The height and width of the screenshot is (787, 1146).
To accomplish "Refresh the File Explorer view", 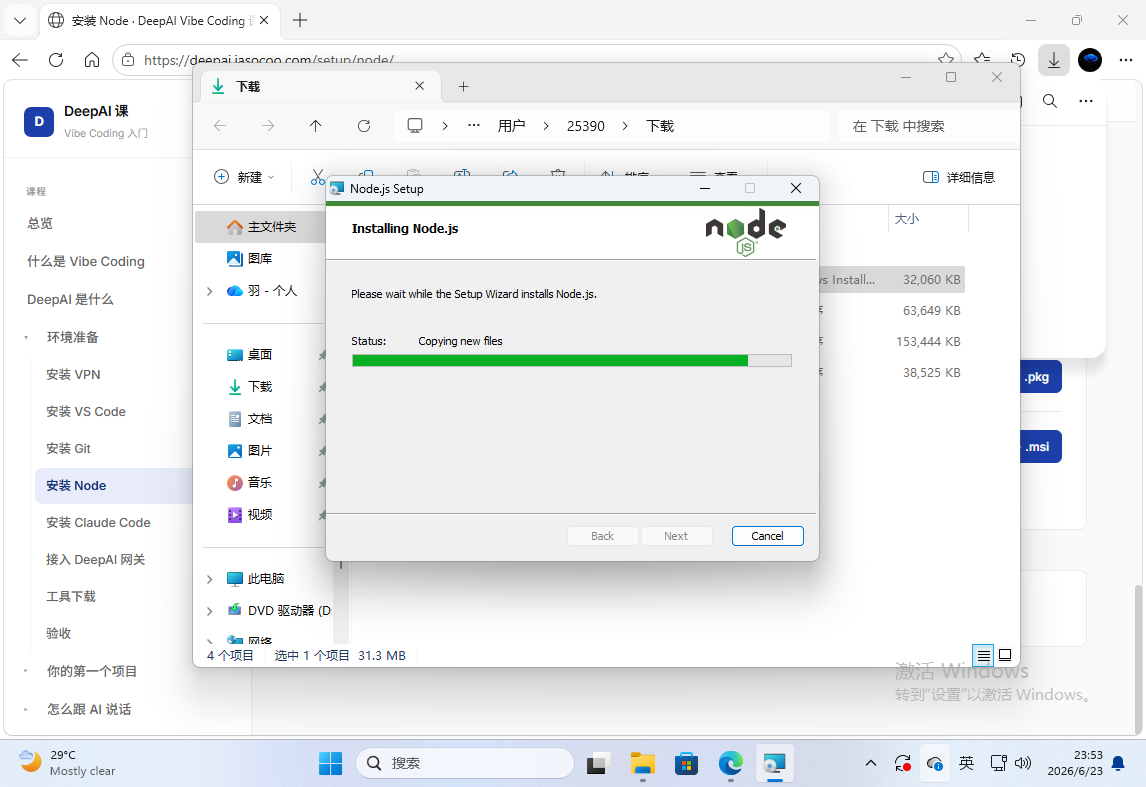I will pyautogui.click(x=364, y=126).
